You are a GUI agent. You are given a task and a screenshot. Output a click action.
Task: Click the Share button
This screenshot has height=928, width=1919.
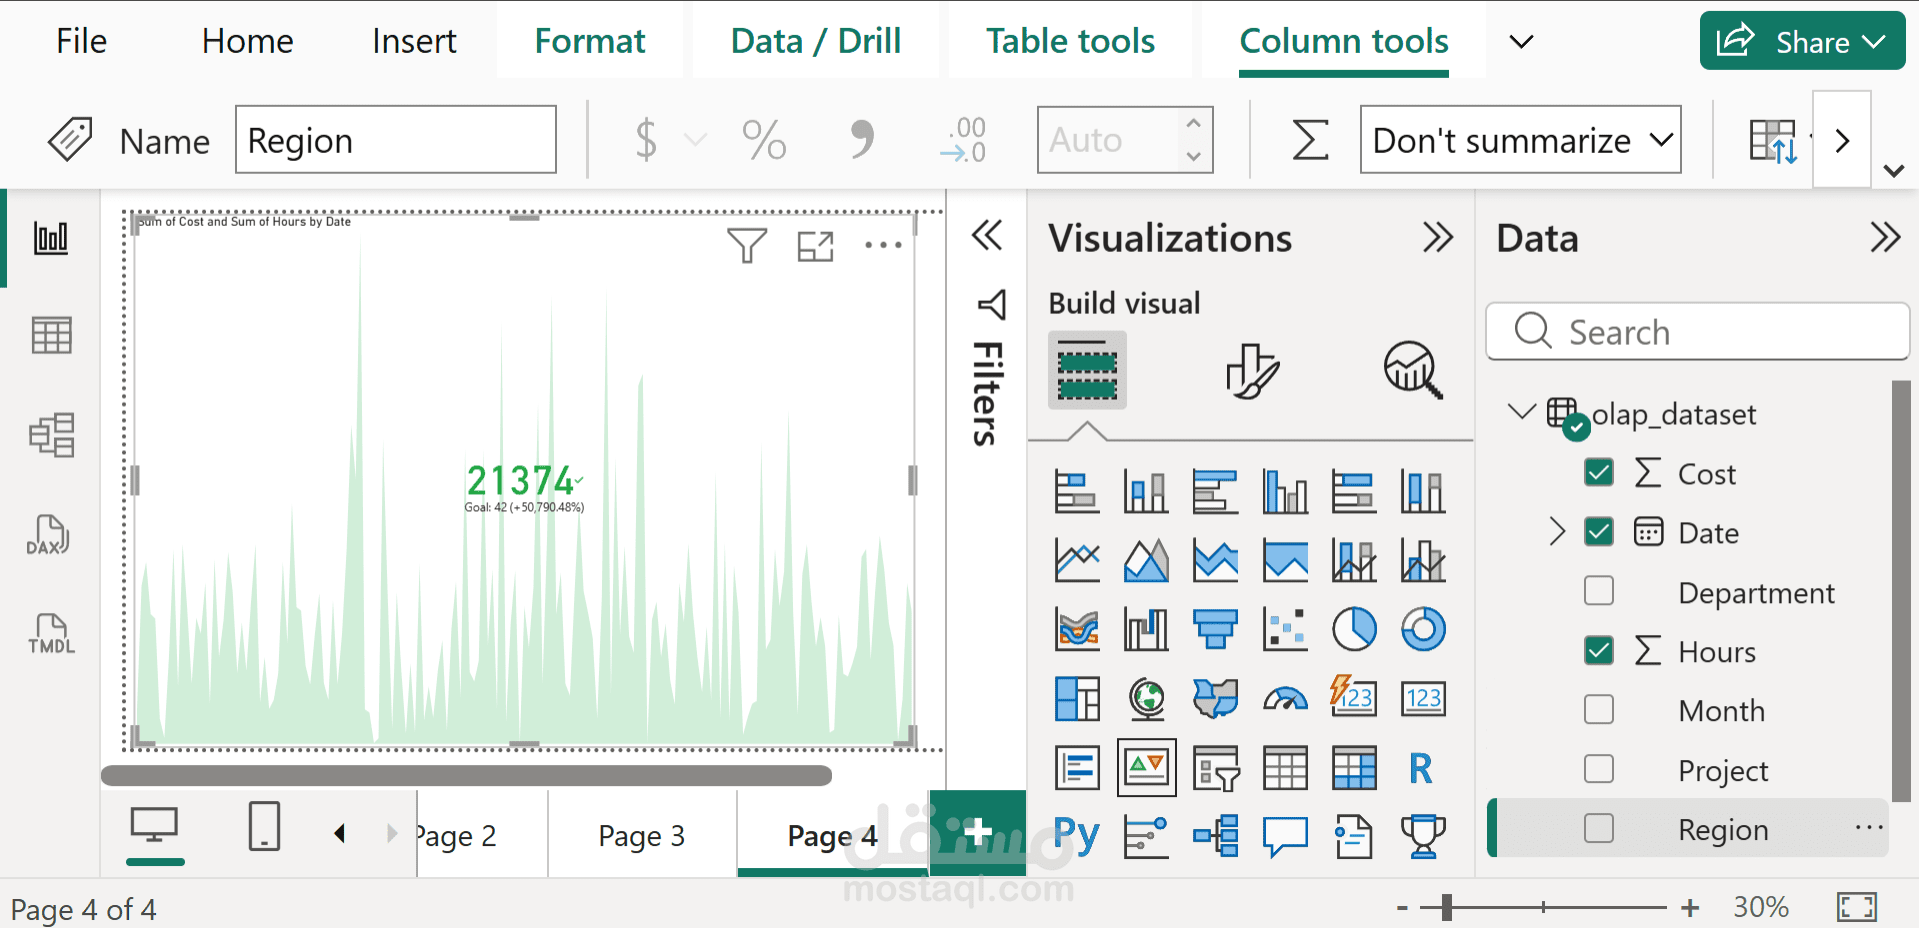[1801, 41]
